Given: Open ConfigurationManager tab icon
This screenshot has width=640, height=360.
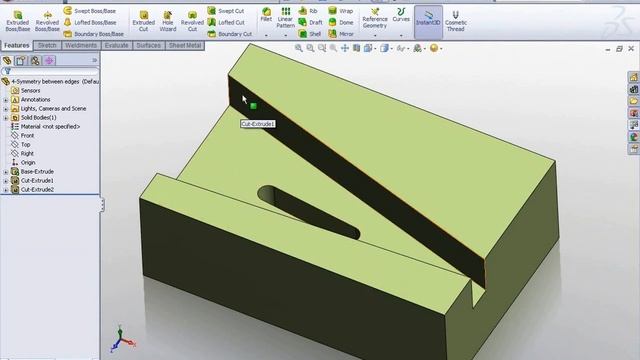Looking at the screenshot, I should pyautogui.click(x=35, y=61).
